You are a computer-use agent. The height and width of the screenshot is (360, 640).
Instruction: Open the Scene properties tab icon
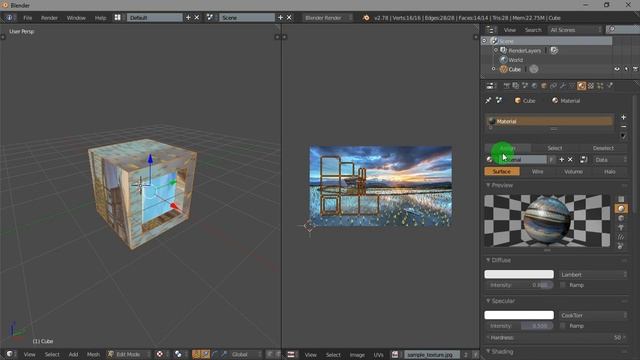525,86
